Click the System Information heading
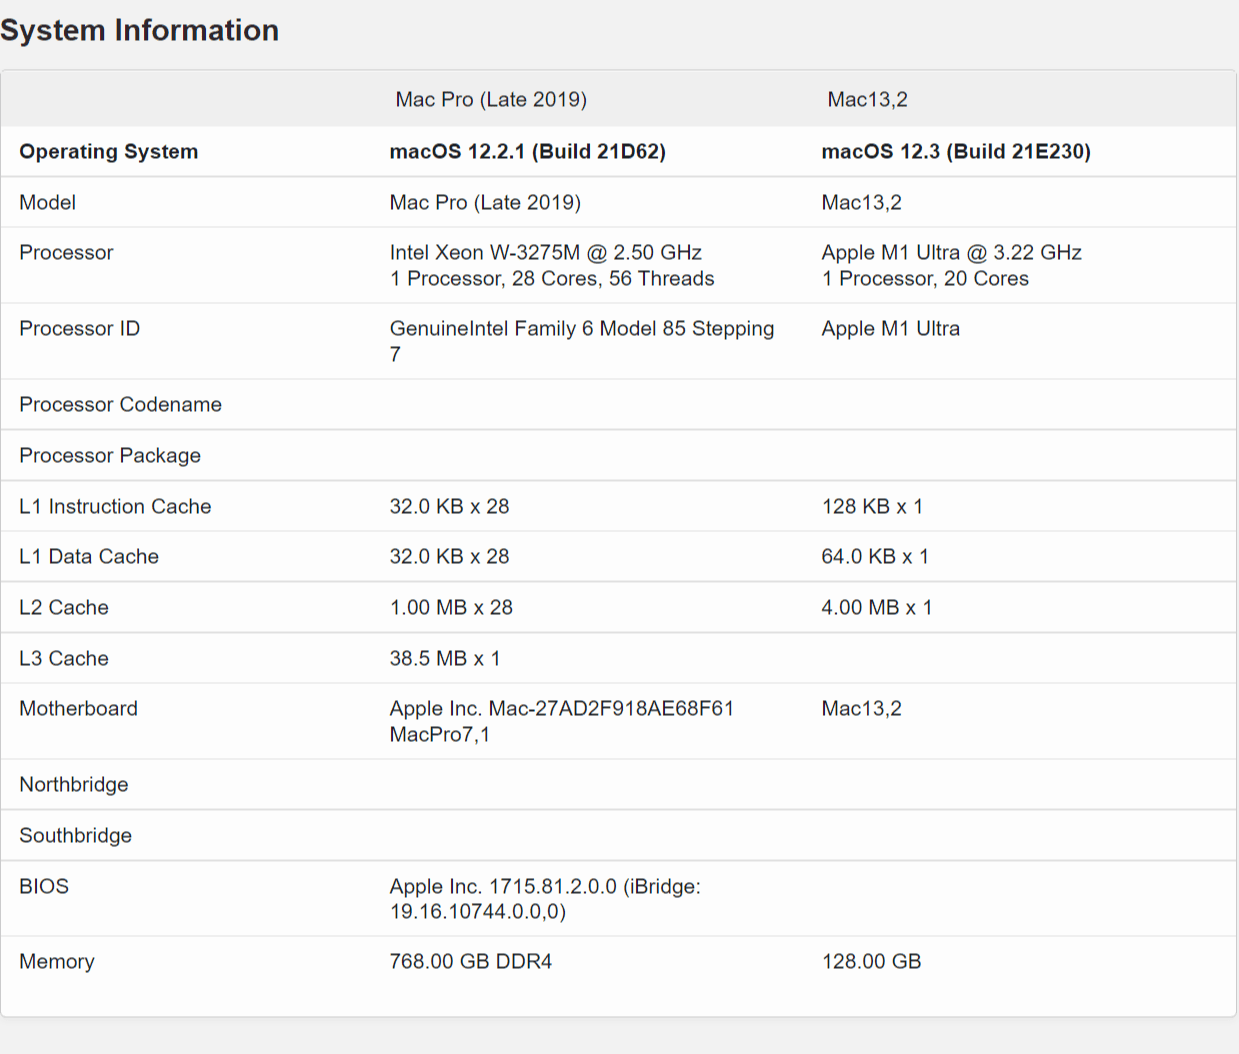 click(x=139, y=30)
